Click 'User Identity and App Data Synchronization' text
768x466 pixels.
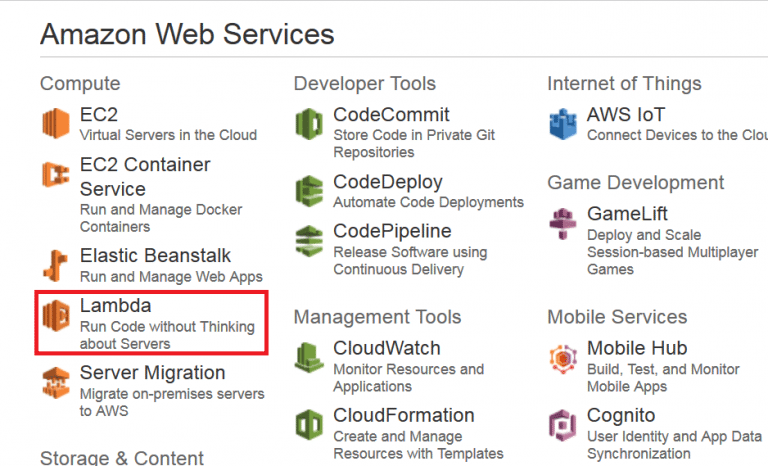pyautogui.click(x=674, y=445)
